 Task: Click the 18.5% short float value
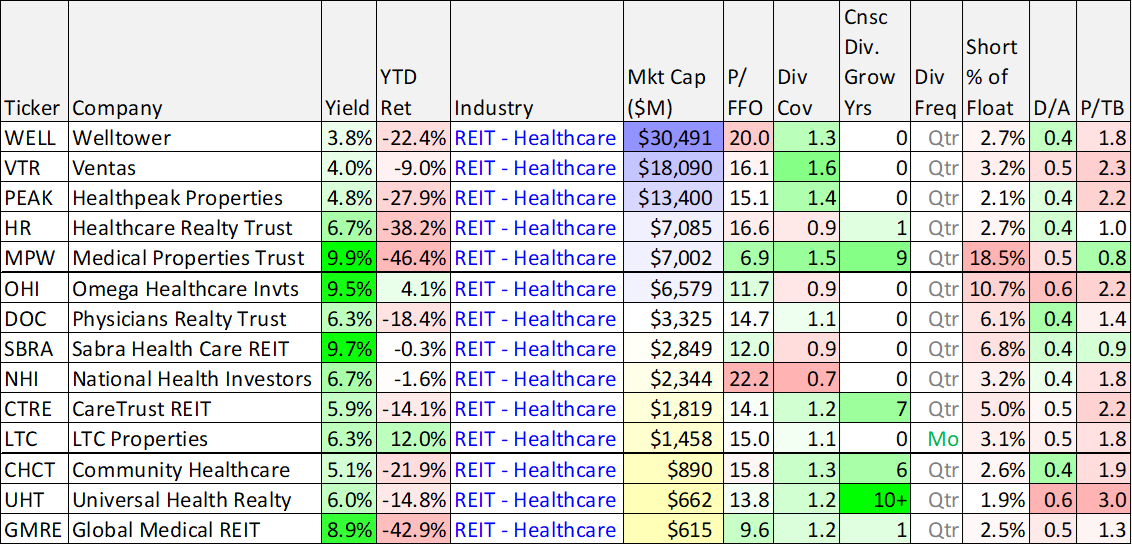coord(996,258)
